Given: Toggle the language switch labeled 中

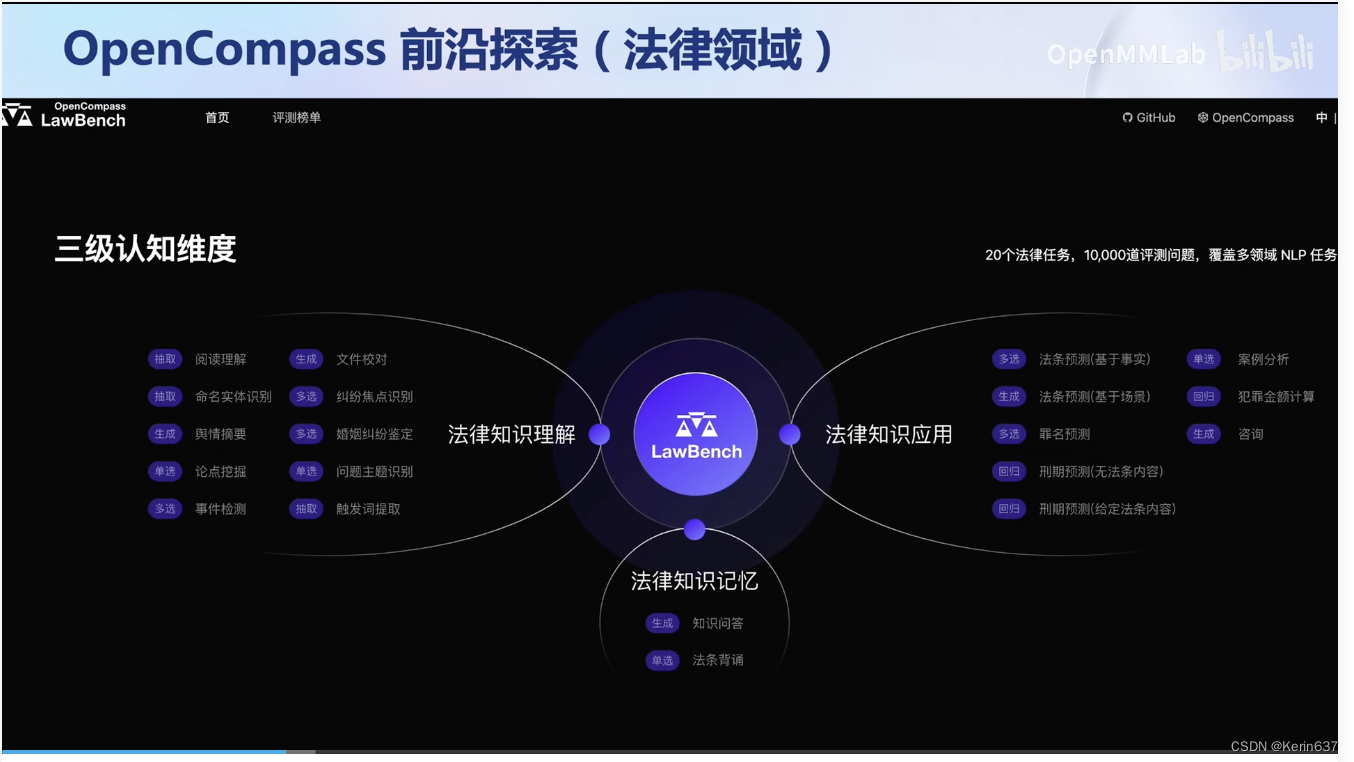Looking at the screenshot, I should pos(1322,117).
